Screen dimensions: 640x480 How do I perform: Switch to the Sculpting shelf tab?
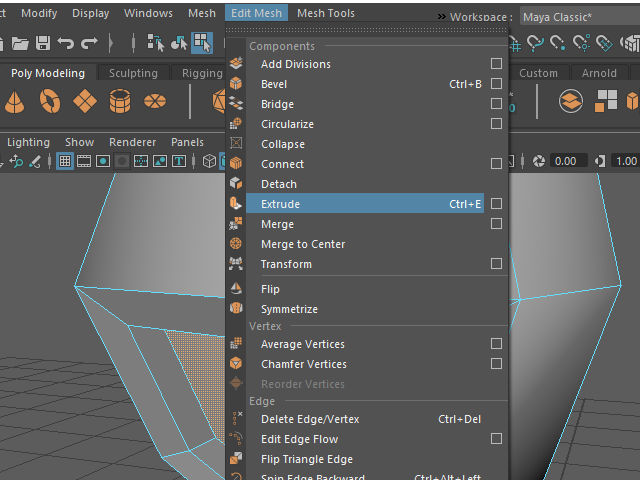[133, 73]
